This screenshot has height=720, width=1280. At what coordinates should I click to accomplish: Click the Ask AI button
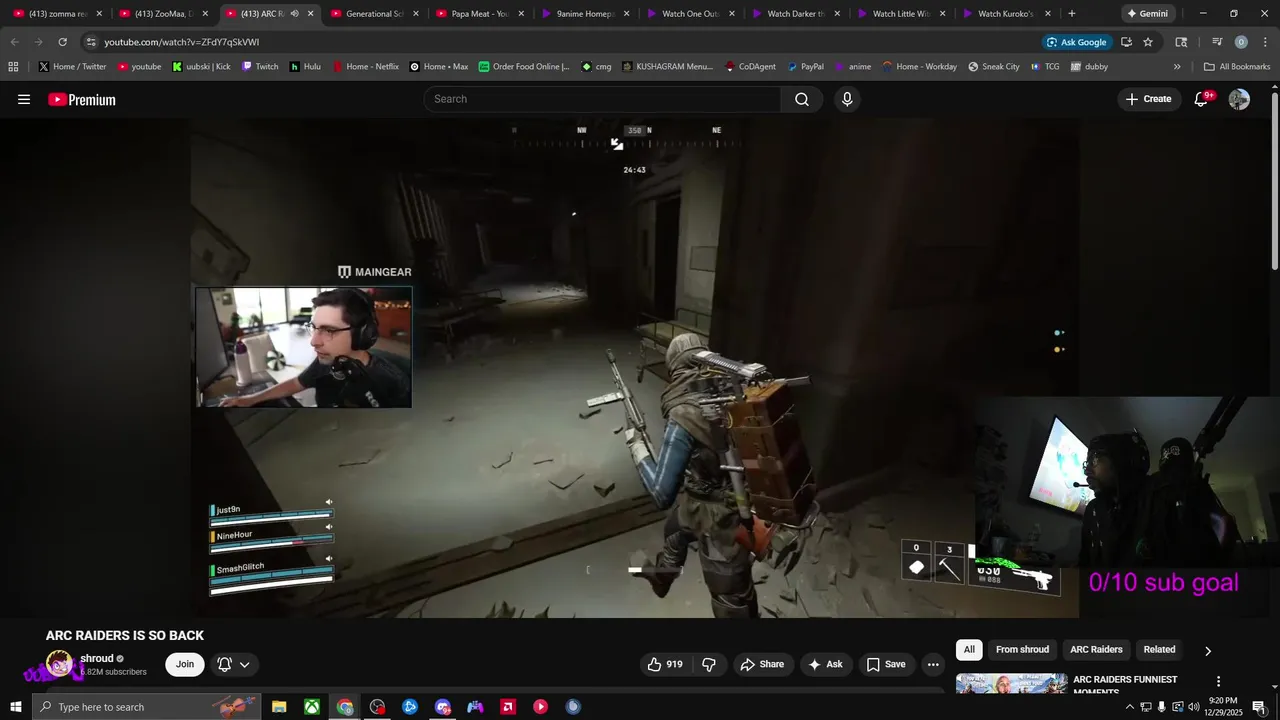click(x=826, y=664)
